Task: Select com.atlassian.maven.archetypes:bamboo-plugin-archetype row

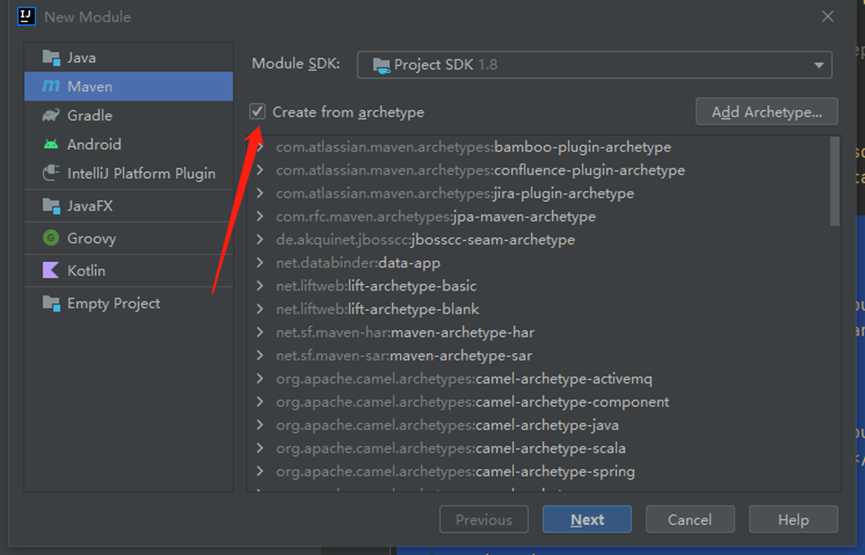Action: [x=538, y=147]
